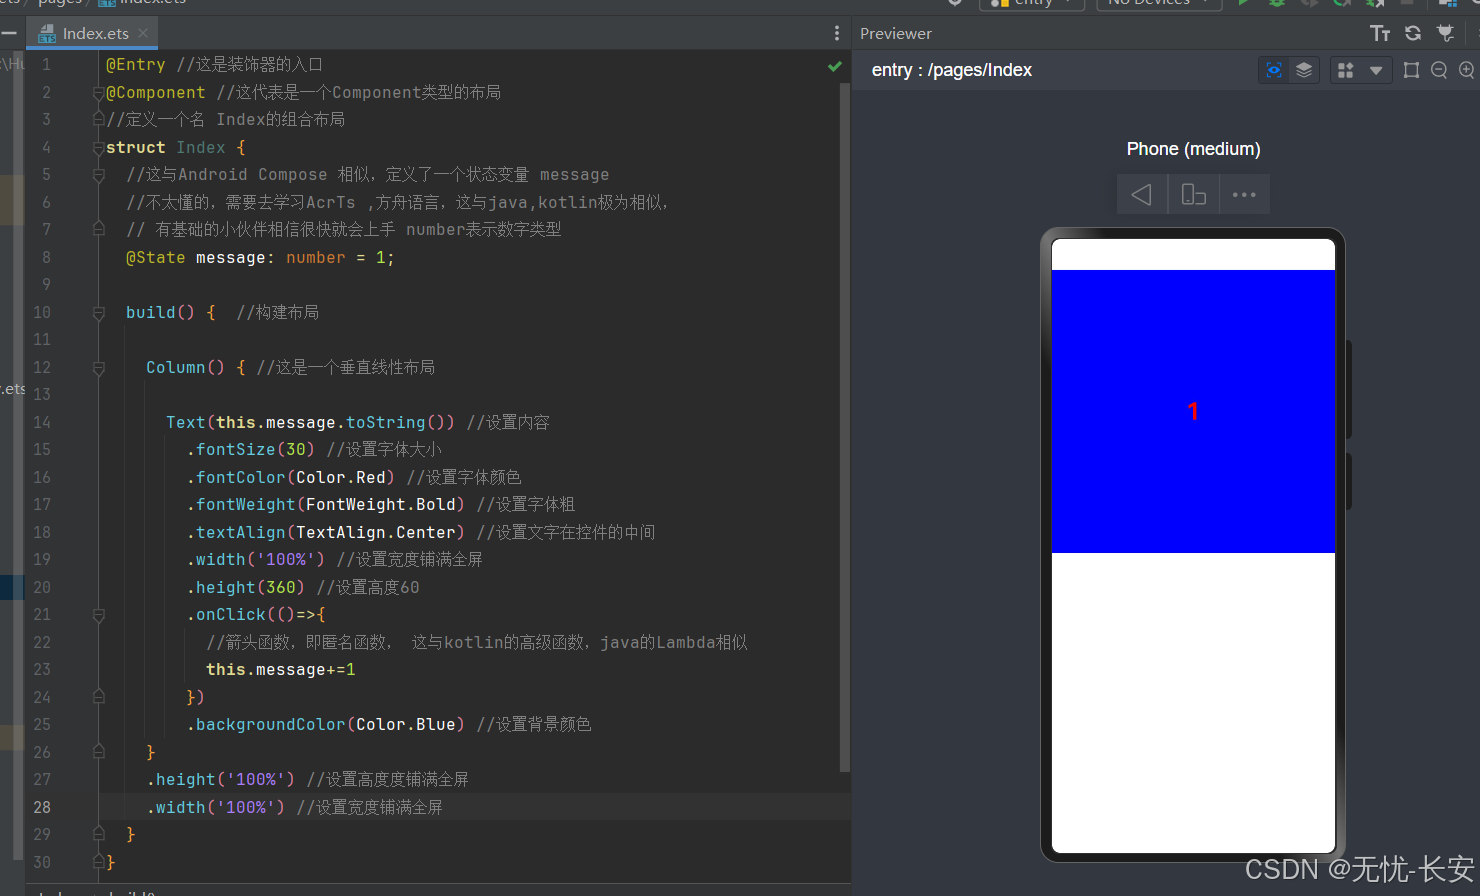Refresh the Previewer with the reload icon

coord(1413,33)
